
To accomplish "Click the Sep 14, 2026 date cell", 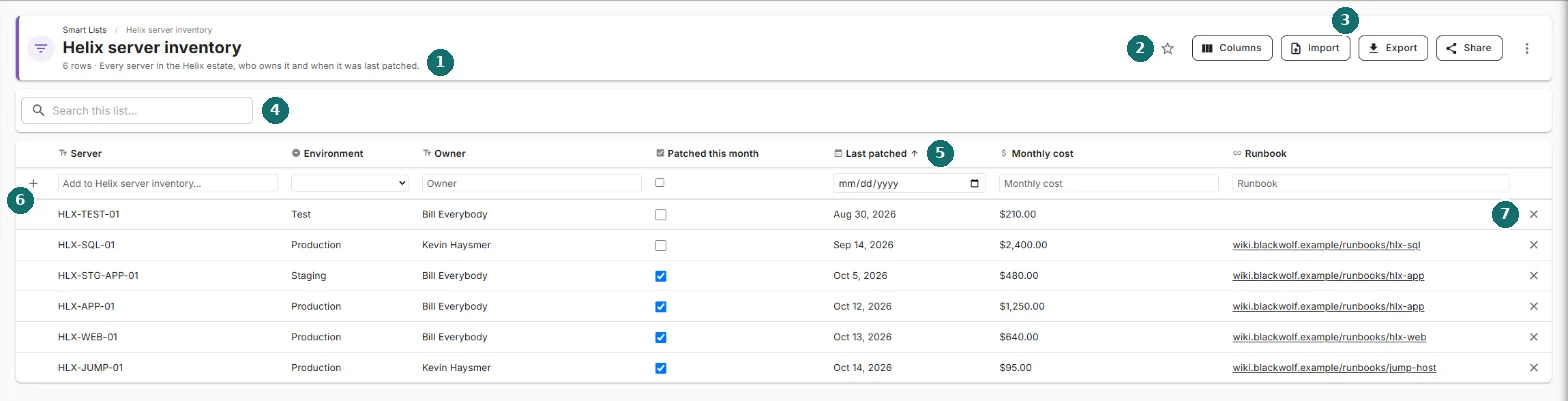I will (864, 245).
